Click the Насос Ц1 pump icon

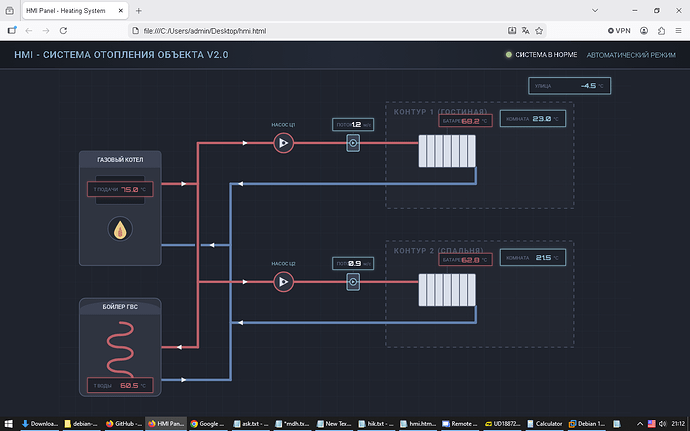pos(282,143)
